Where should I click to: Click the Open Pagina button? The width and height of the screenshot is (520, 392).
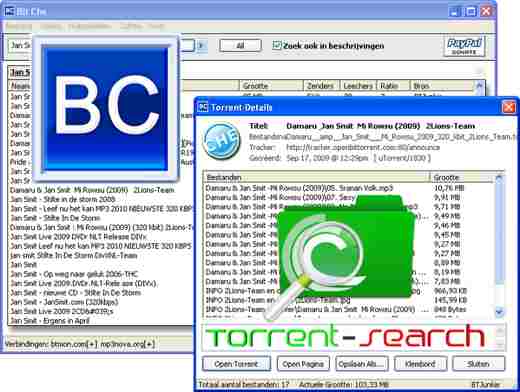coord(303,364)
